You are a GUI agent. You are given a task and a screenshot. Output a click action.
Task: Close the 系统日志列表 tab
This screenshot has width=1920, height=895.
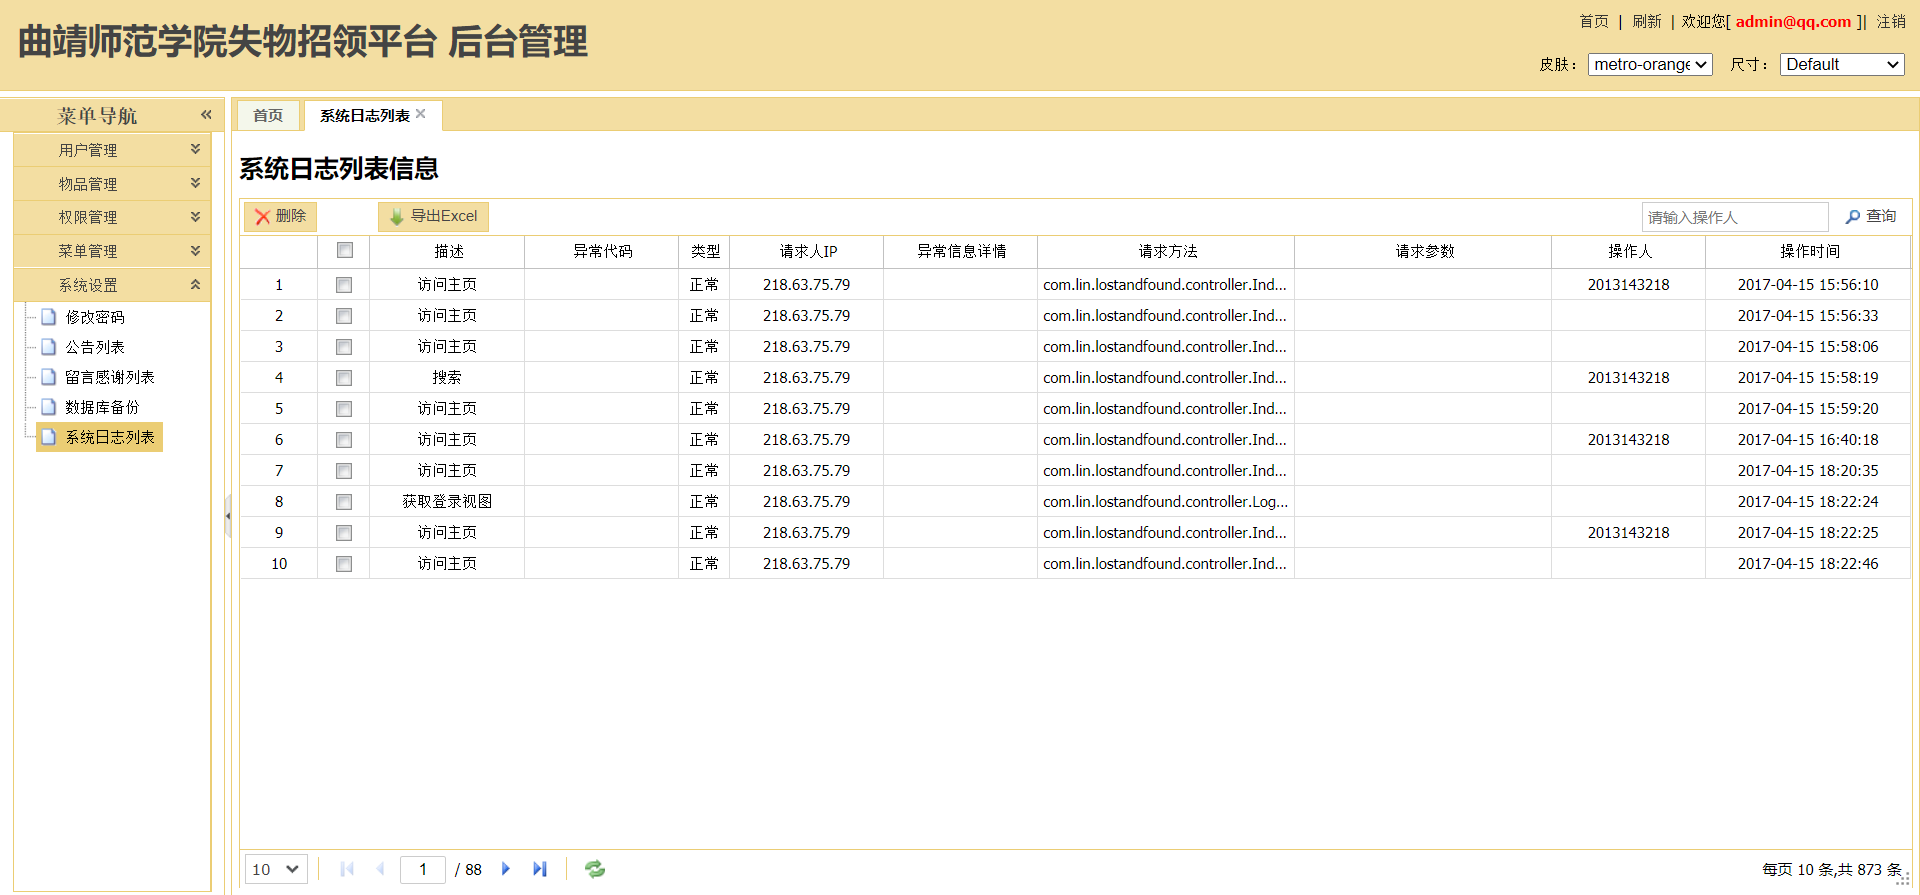pos(421,114)
